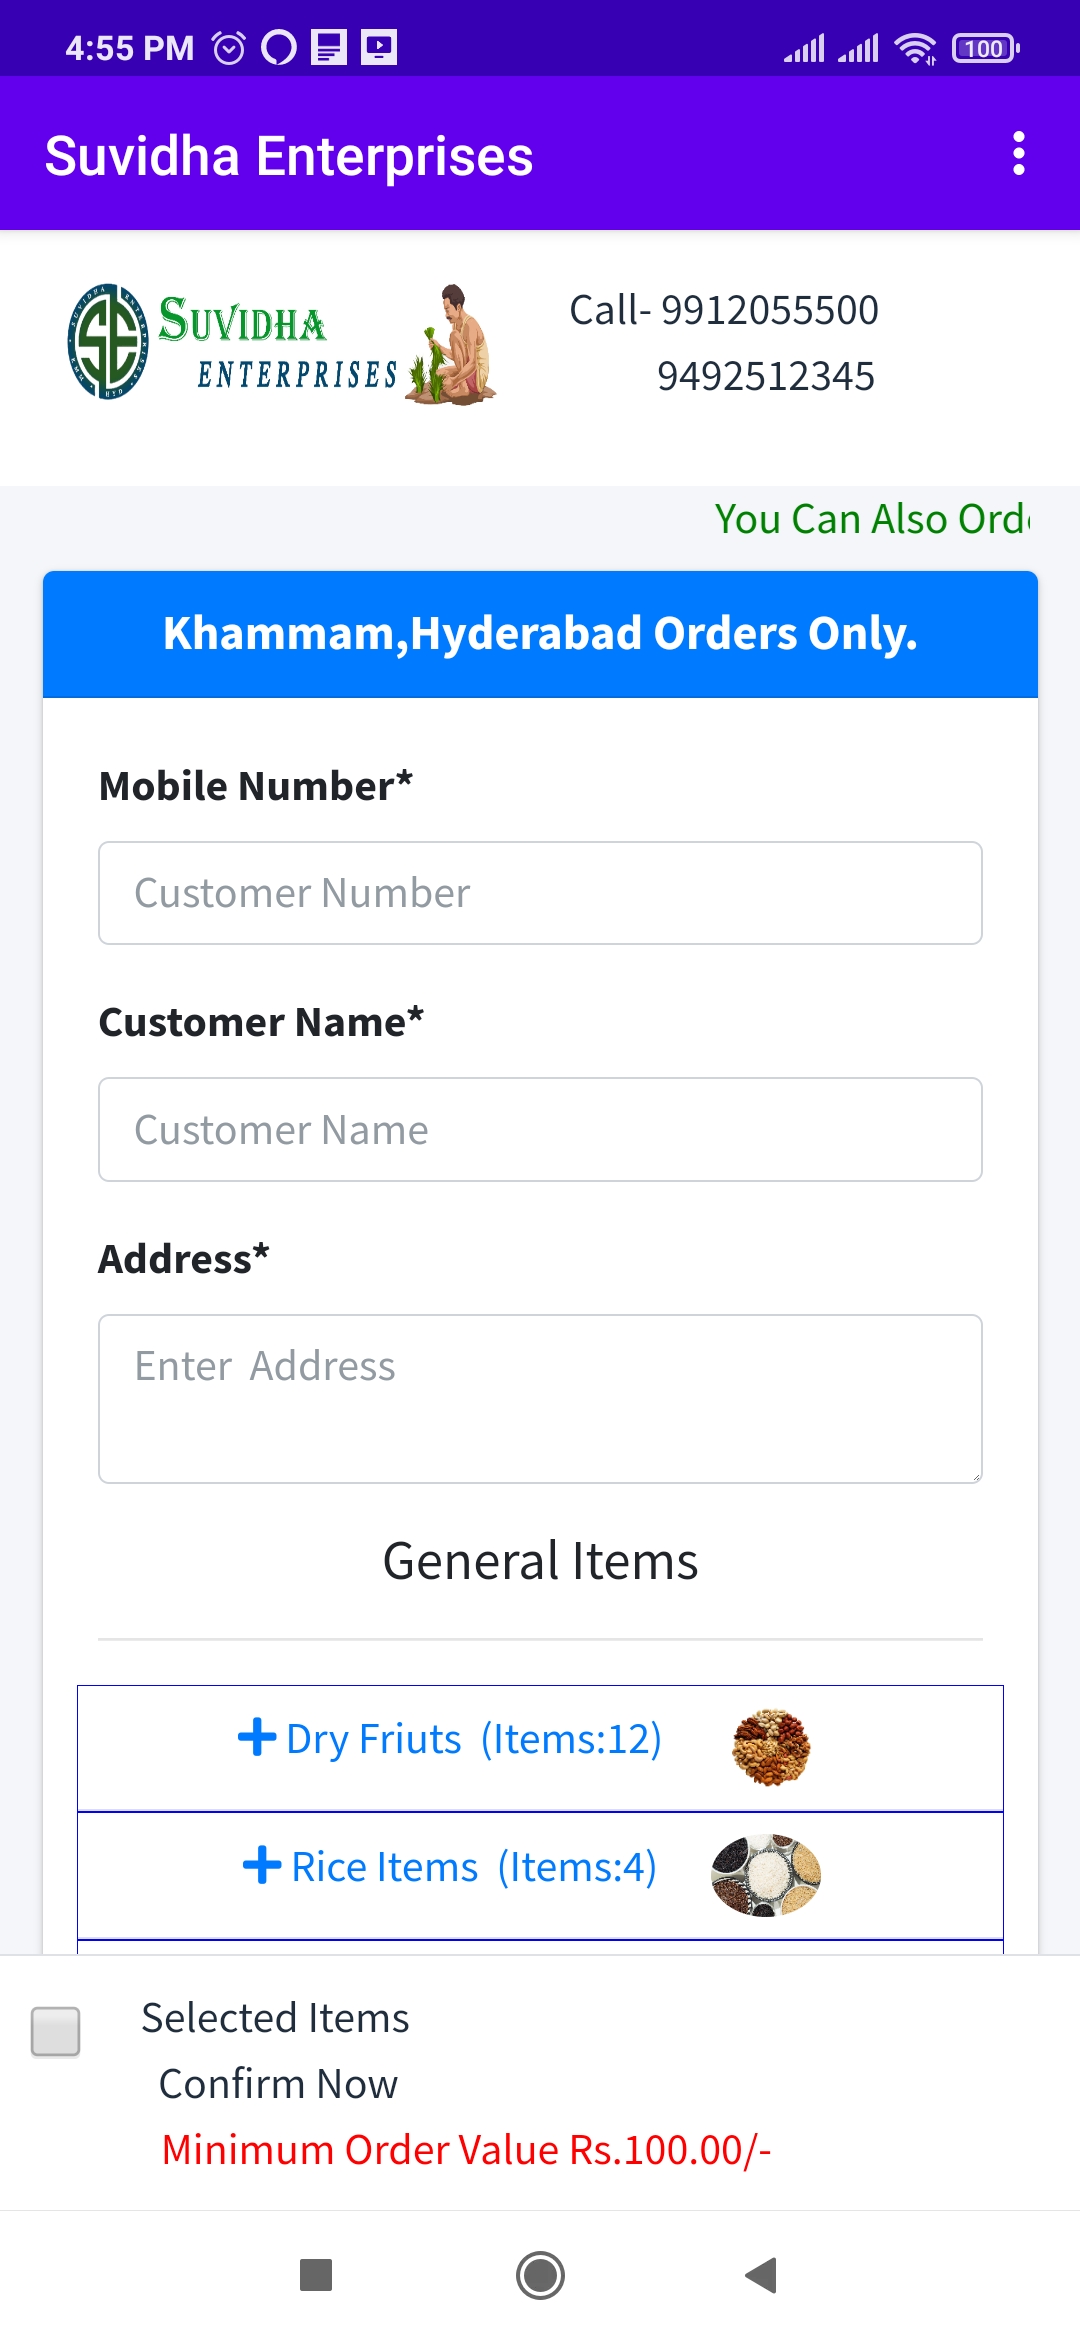Focus the Customer Name input field
The height and width of the screenshot is (2340, 1080).
[540, 1130]
